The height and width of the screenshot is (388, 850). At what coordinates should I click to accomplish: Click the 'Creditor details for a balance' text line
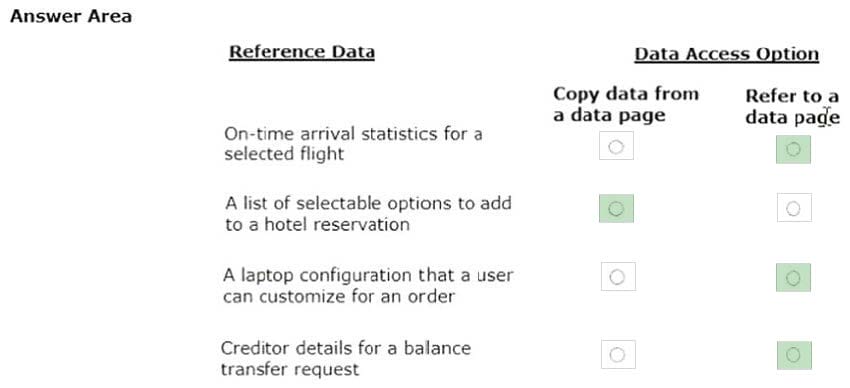pyautogui.click(x=346, y=347)
